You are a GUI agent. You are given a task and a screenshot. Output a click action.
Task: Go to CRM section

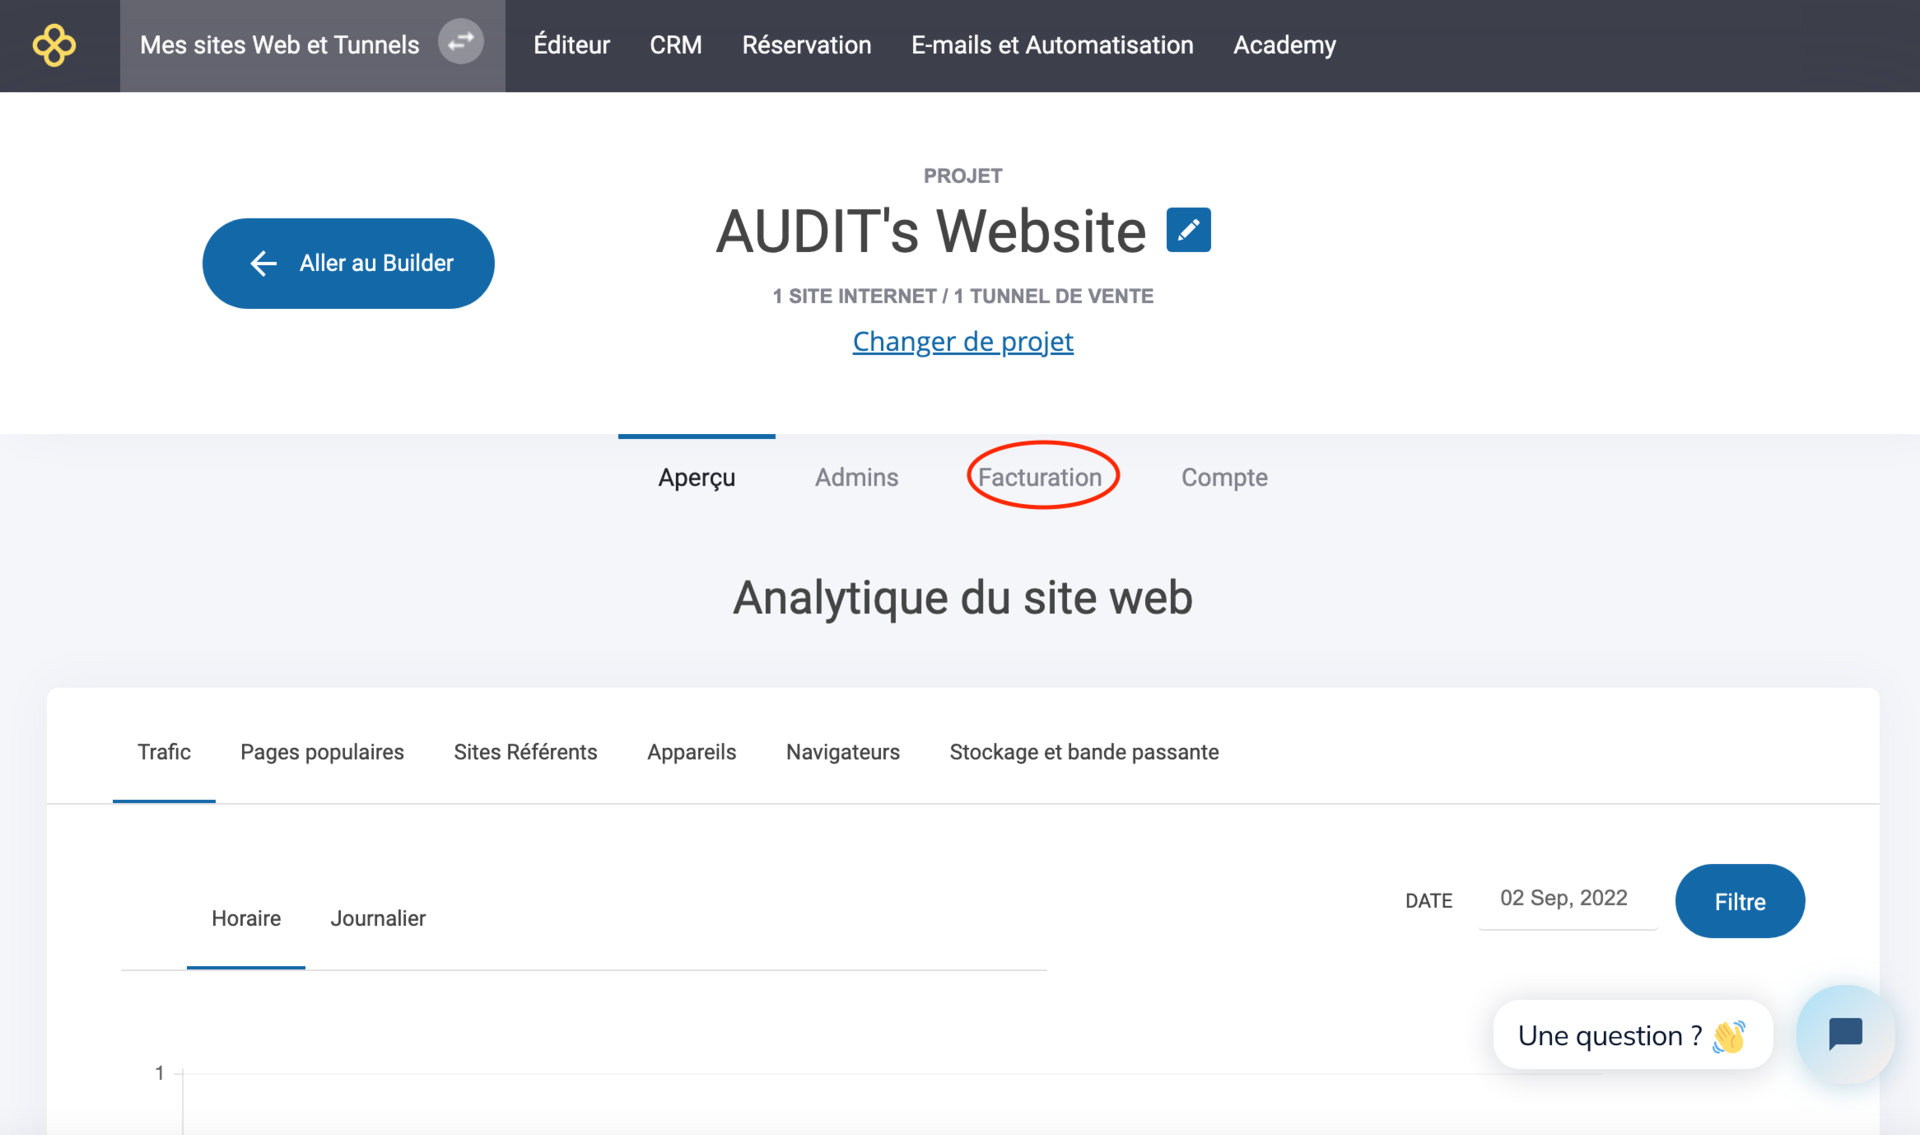676,45
